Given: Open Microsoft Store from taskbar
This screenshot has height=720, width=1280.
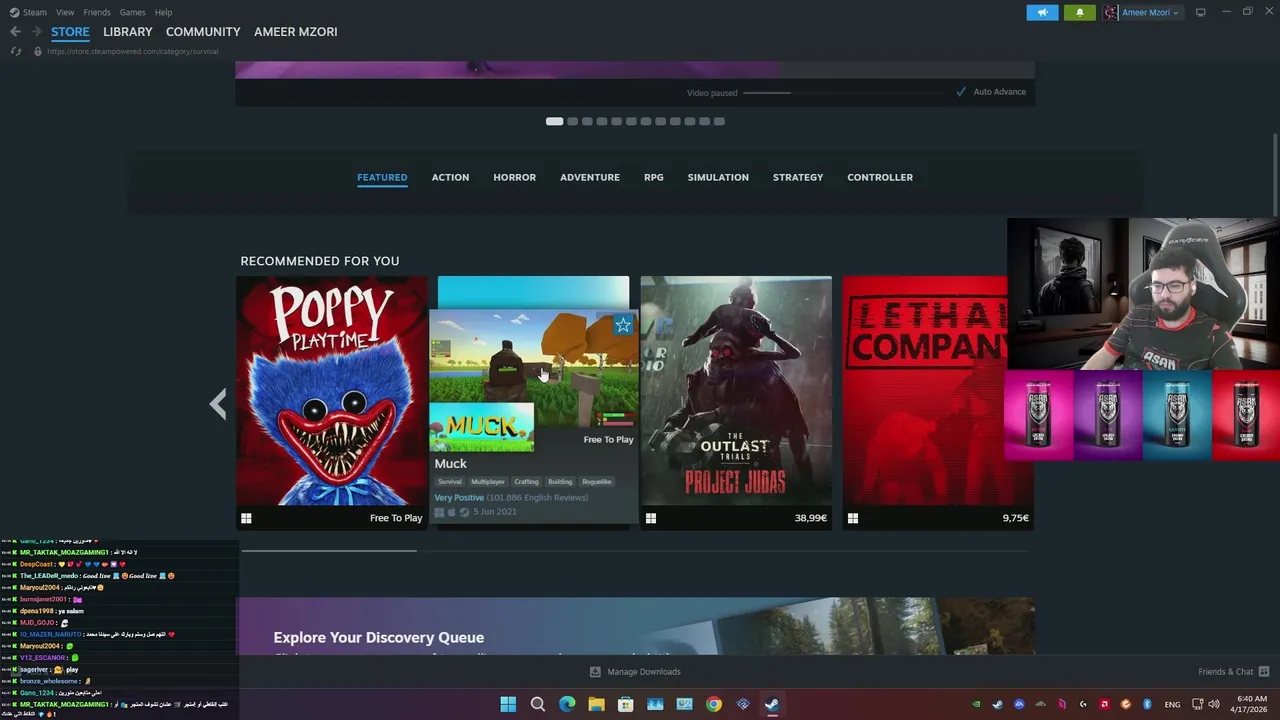Looking at the screenshot, I should pyautogui.click(x=625, y=704).
